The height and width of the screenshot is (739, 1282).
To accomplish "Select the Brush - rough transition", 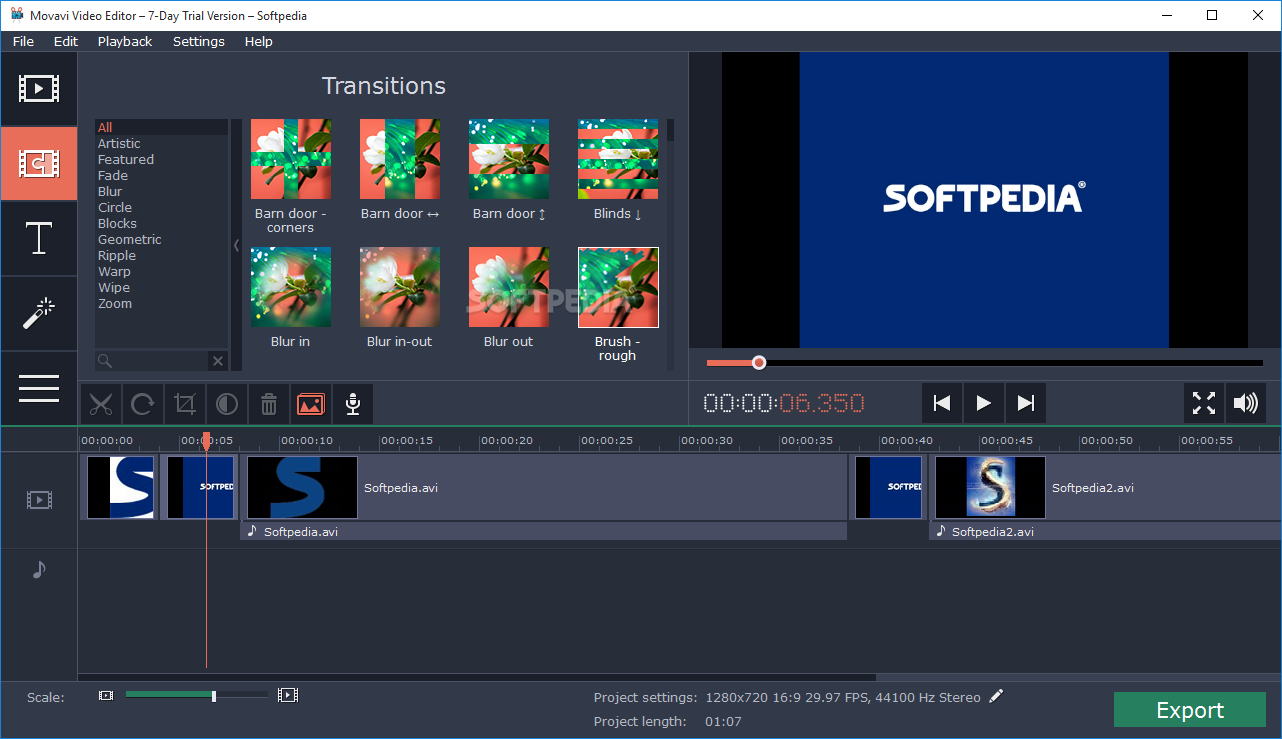I will 618,287.
